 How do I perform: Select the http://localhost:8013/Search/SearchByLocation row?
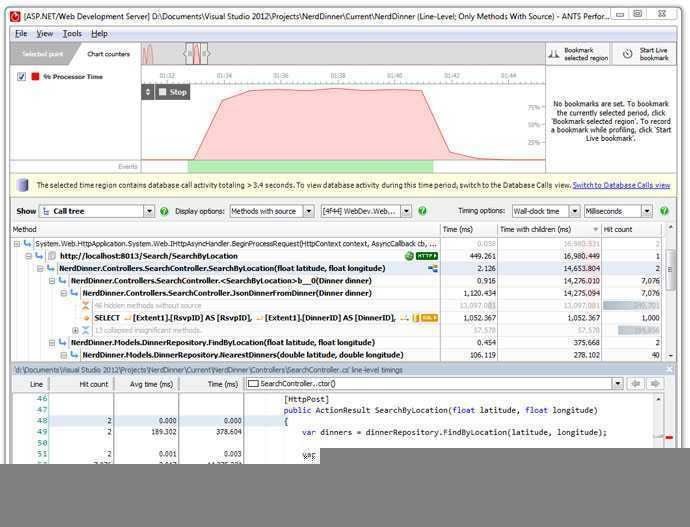336,256
